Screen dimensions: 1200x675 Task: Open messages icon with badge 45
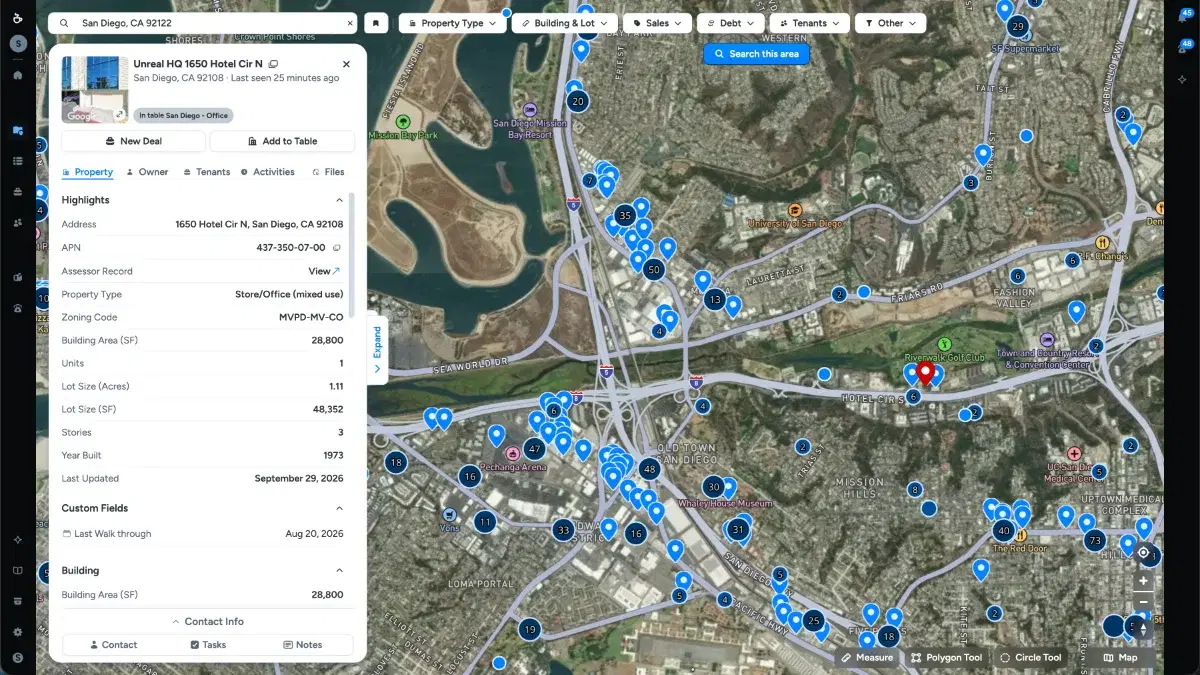(x=1182, y=16)
